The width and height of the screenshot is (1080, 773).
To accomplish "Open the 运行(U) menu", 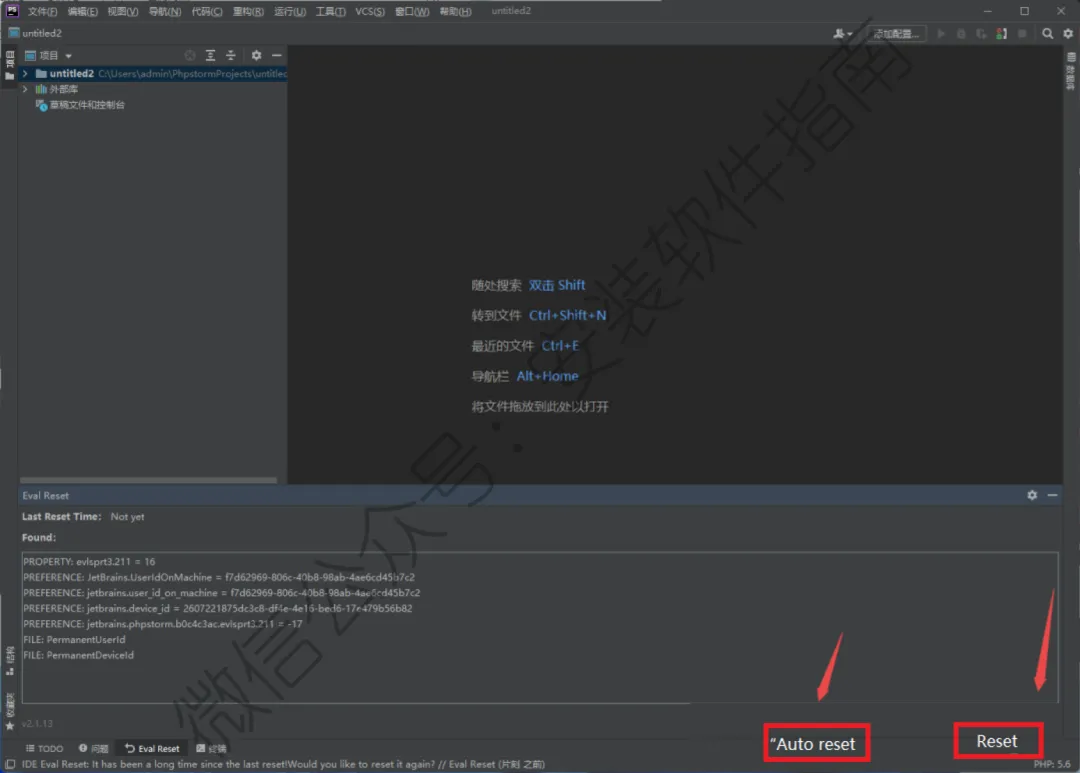I will (289, 11).
